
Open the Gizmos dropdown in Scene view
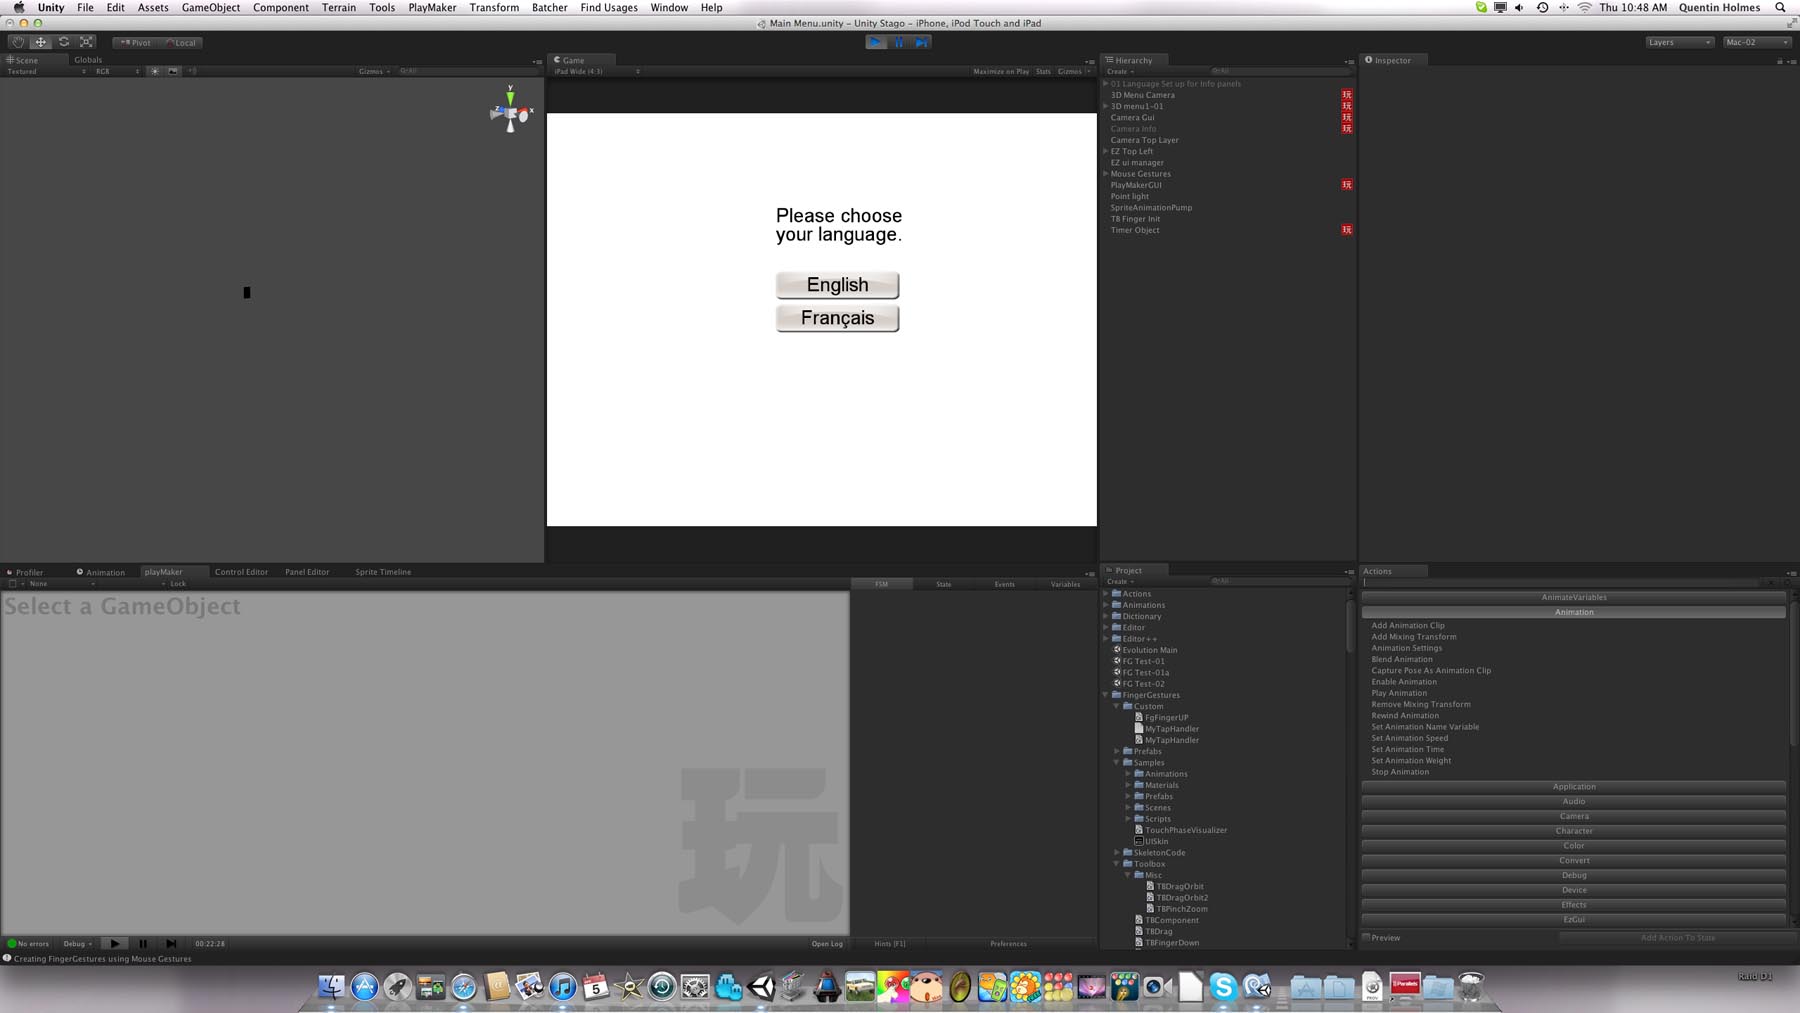click(373, 71)
